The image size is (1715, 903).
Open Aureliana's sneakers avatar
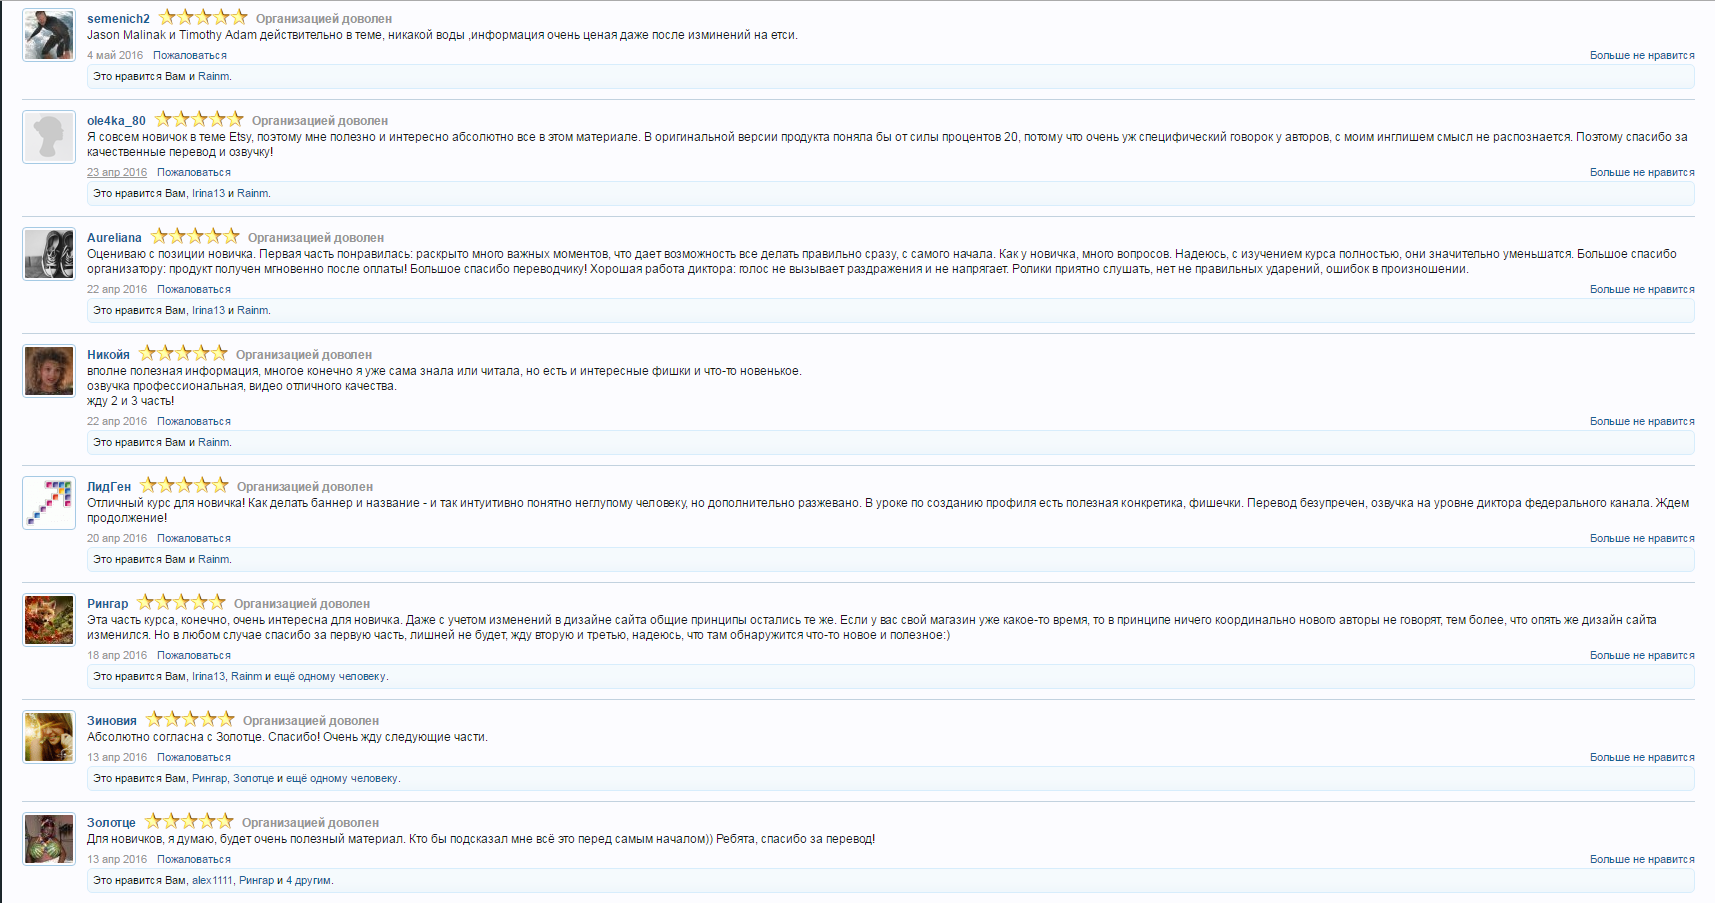[49, 254]
